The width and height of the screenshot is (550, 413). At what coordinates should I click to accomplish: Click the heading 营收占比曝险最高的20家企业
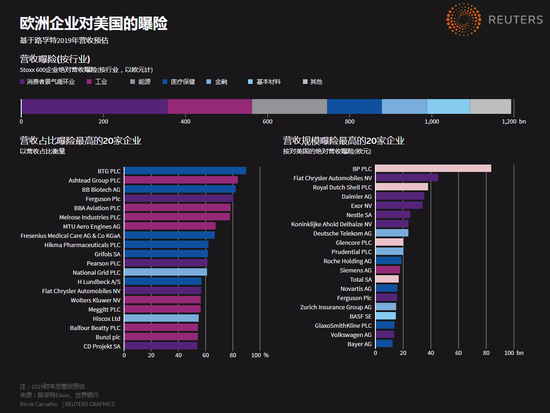[80, 141]
